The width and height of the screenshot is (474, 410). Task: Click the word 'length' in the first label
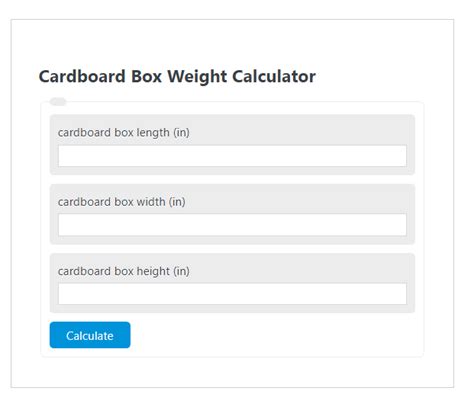click(x=153, y=133)
